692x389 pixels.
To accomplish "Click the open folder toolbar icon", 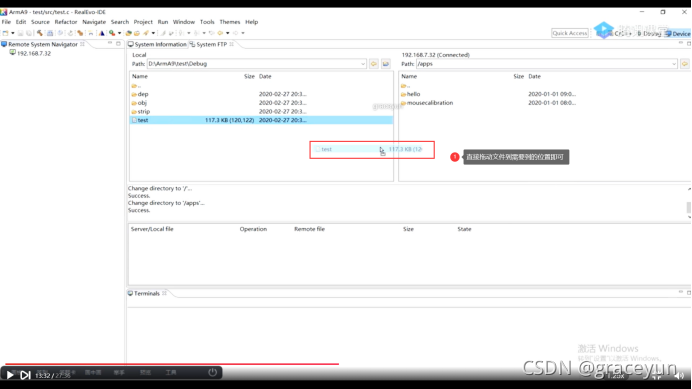I will [x=128, y=33].
